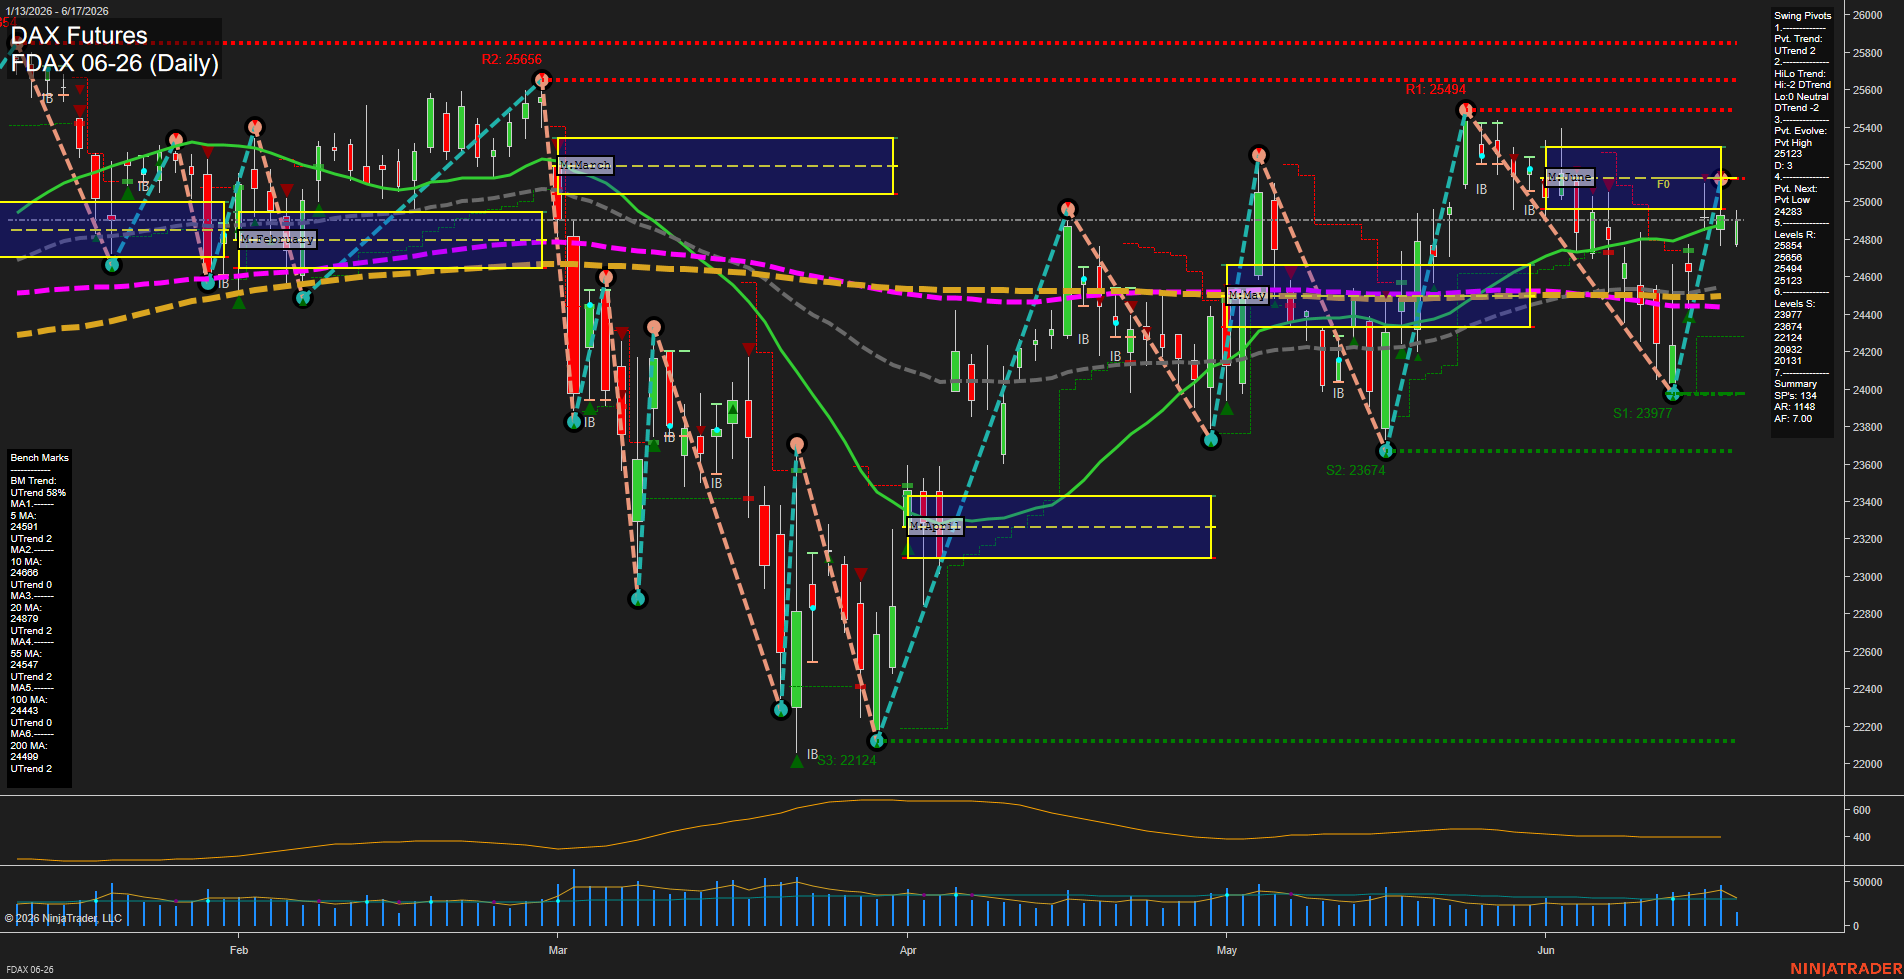This screenshot has width=1904, height=979.
Task: Select the S2: 23674 support label
Action: point(1356,470)
